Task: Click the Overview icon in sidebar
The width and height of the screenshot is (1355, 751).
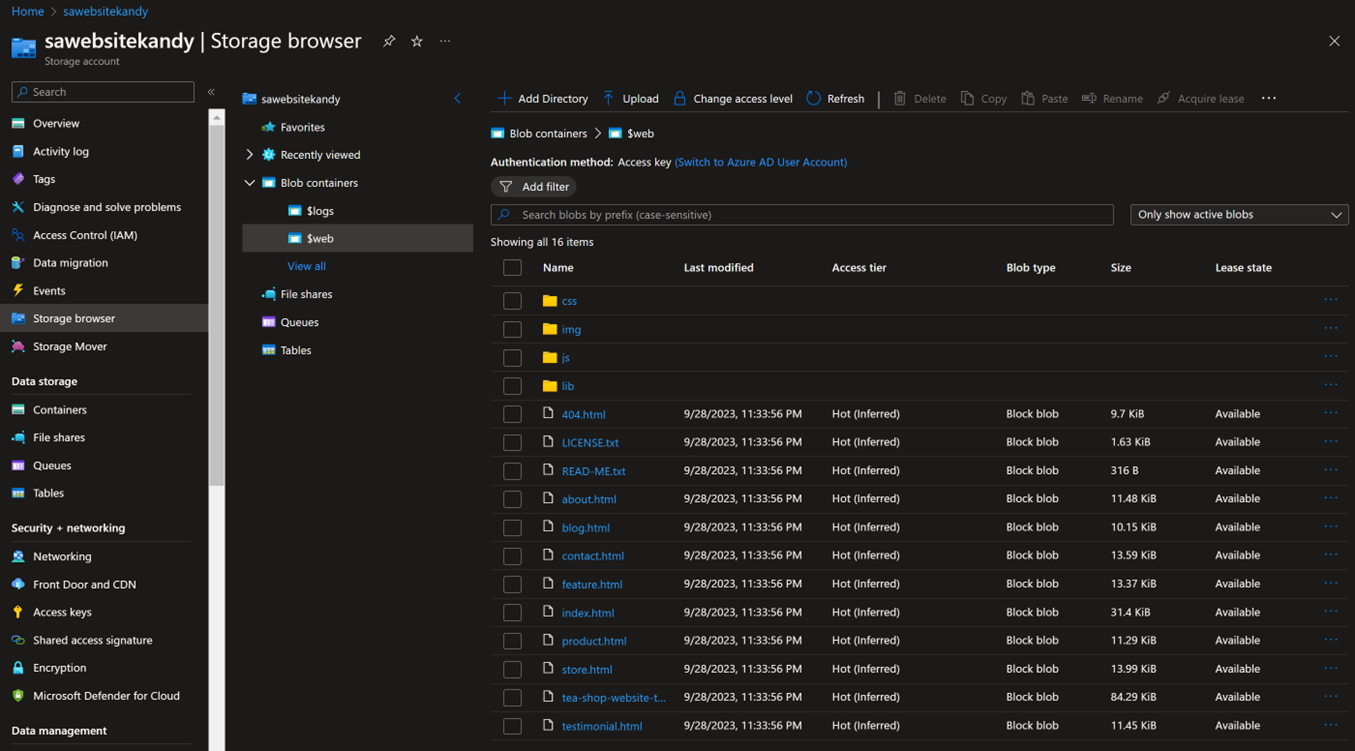Action: click(18, 123)
